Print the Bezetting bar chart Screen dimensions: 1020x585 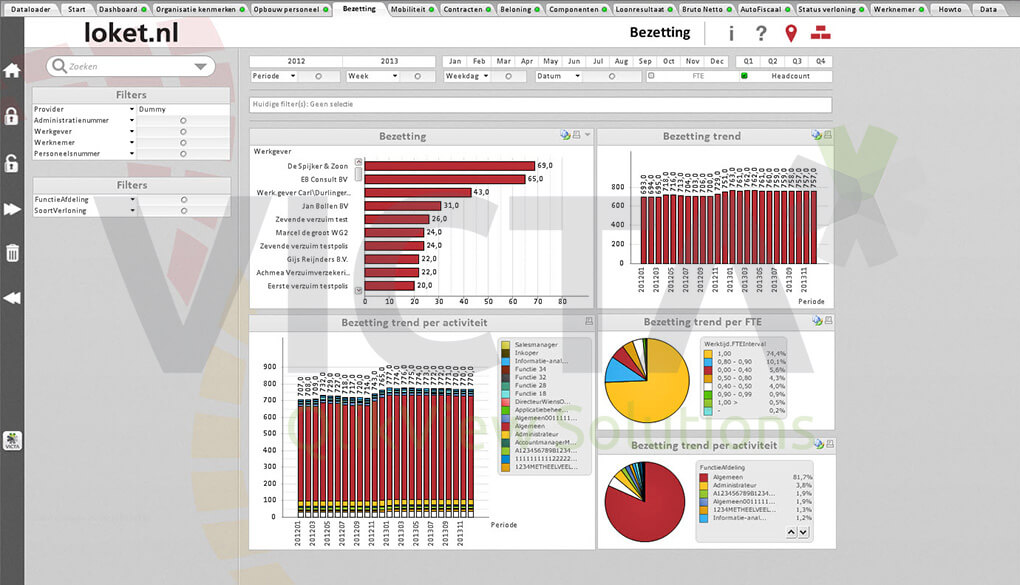coord(576,135)
